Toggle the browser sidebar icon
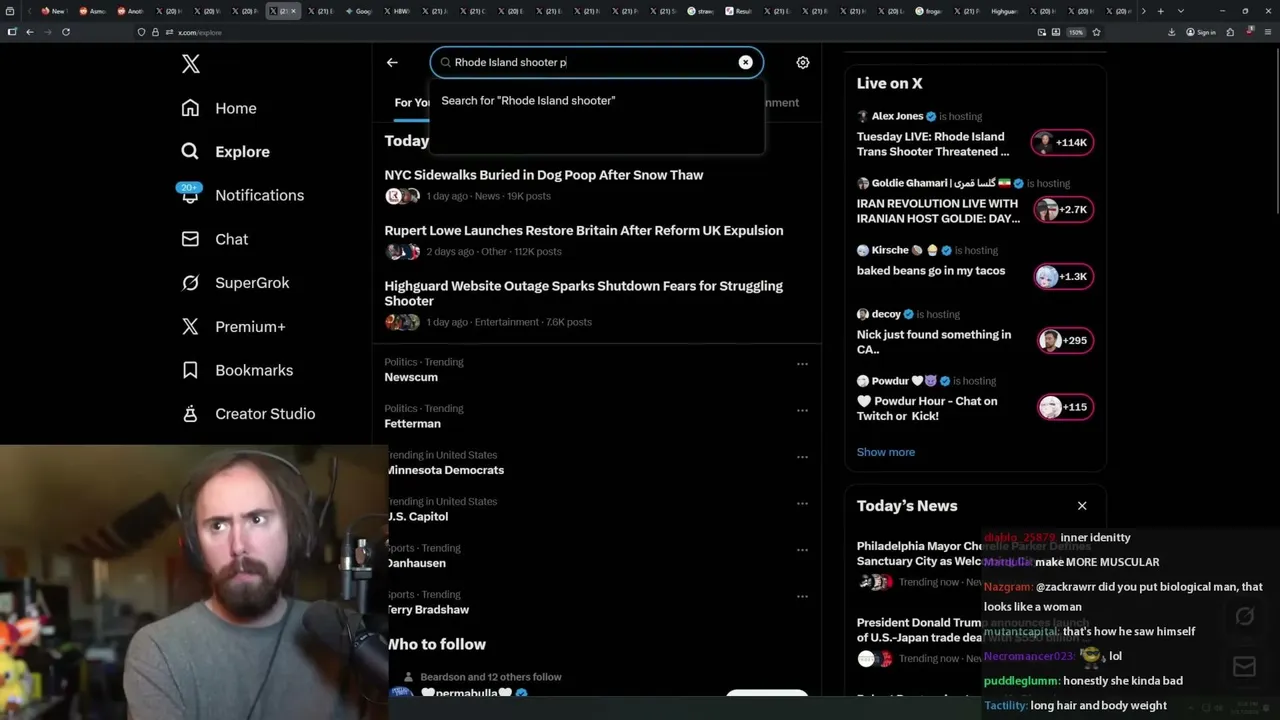 (x=12, y=32)
